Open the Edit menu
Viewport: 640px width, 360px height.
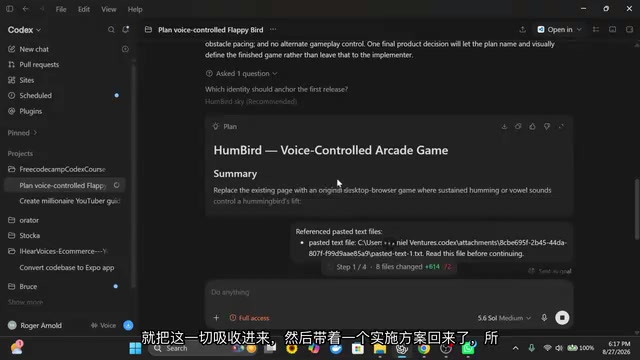(x=84, y=9)
